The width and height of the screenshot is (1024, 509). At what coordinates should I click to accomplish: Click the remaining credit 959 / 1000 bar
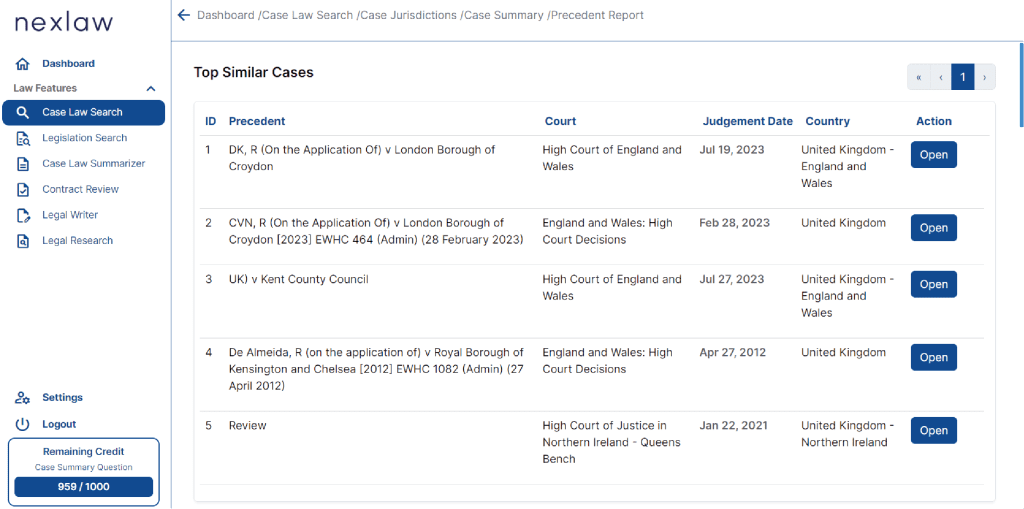[84, 487]
